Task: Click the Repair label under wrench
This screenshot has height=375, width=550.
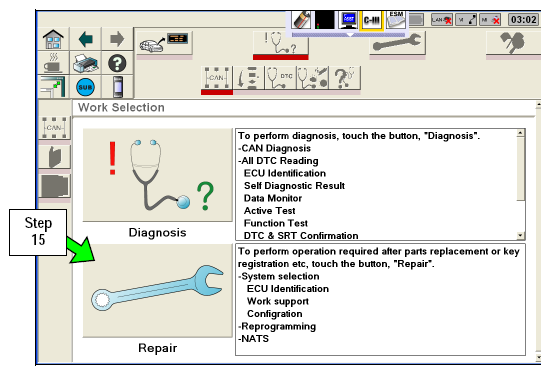Action: tap(157, 348)
